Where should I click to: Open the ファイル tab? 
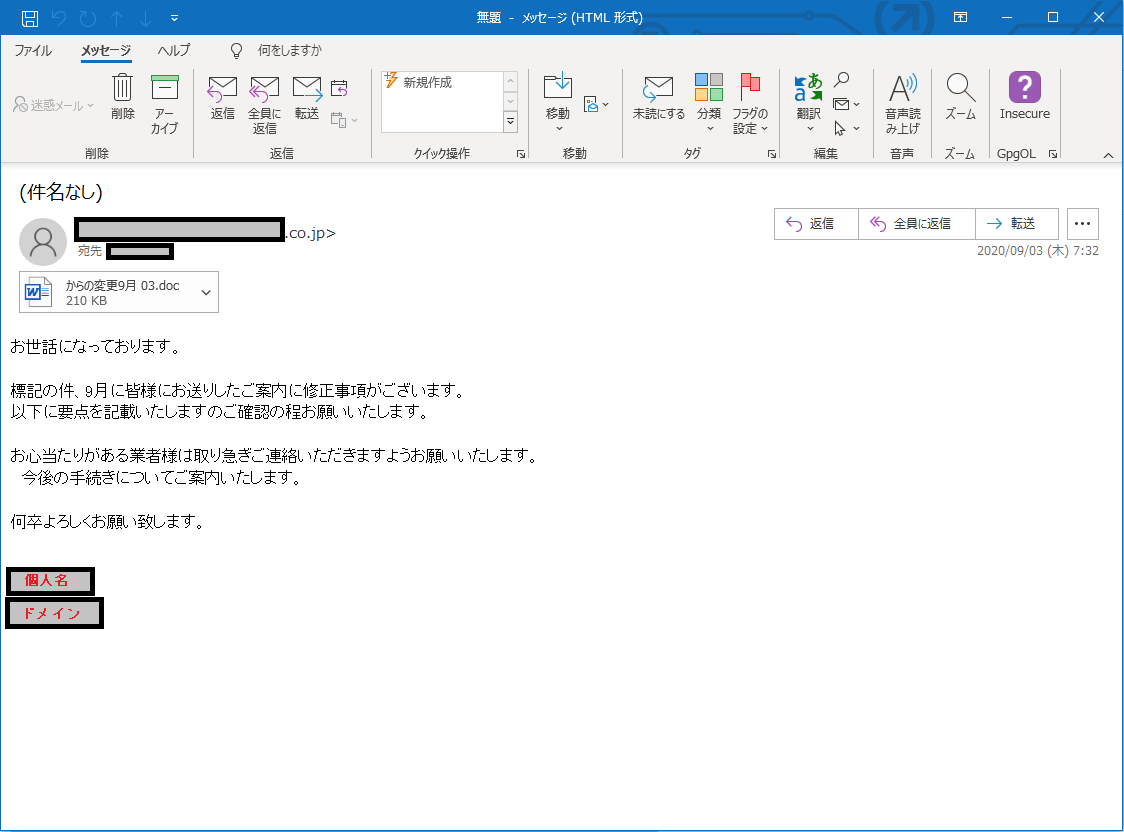[33, 50]
